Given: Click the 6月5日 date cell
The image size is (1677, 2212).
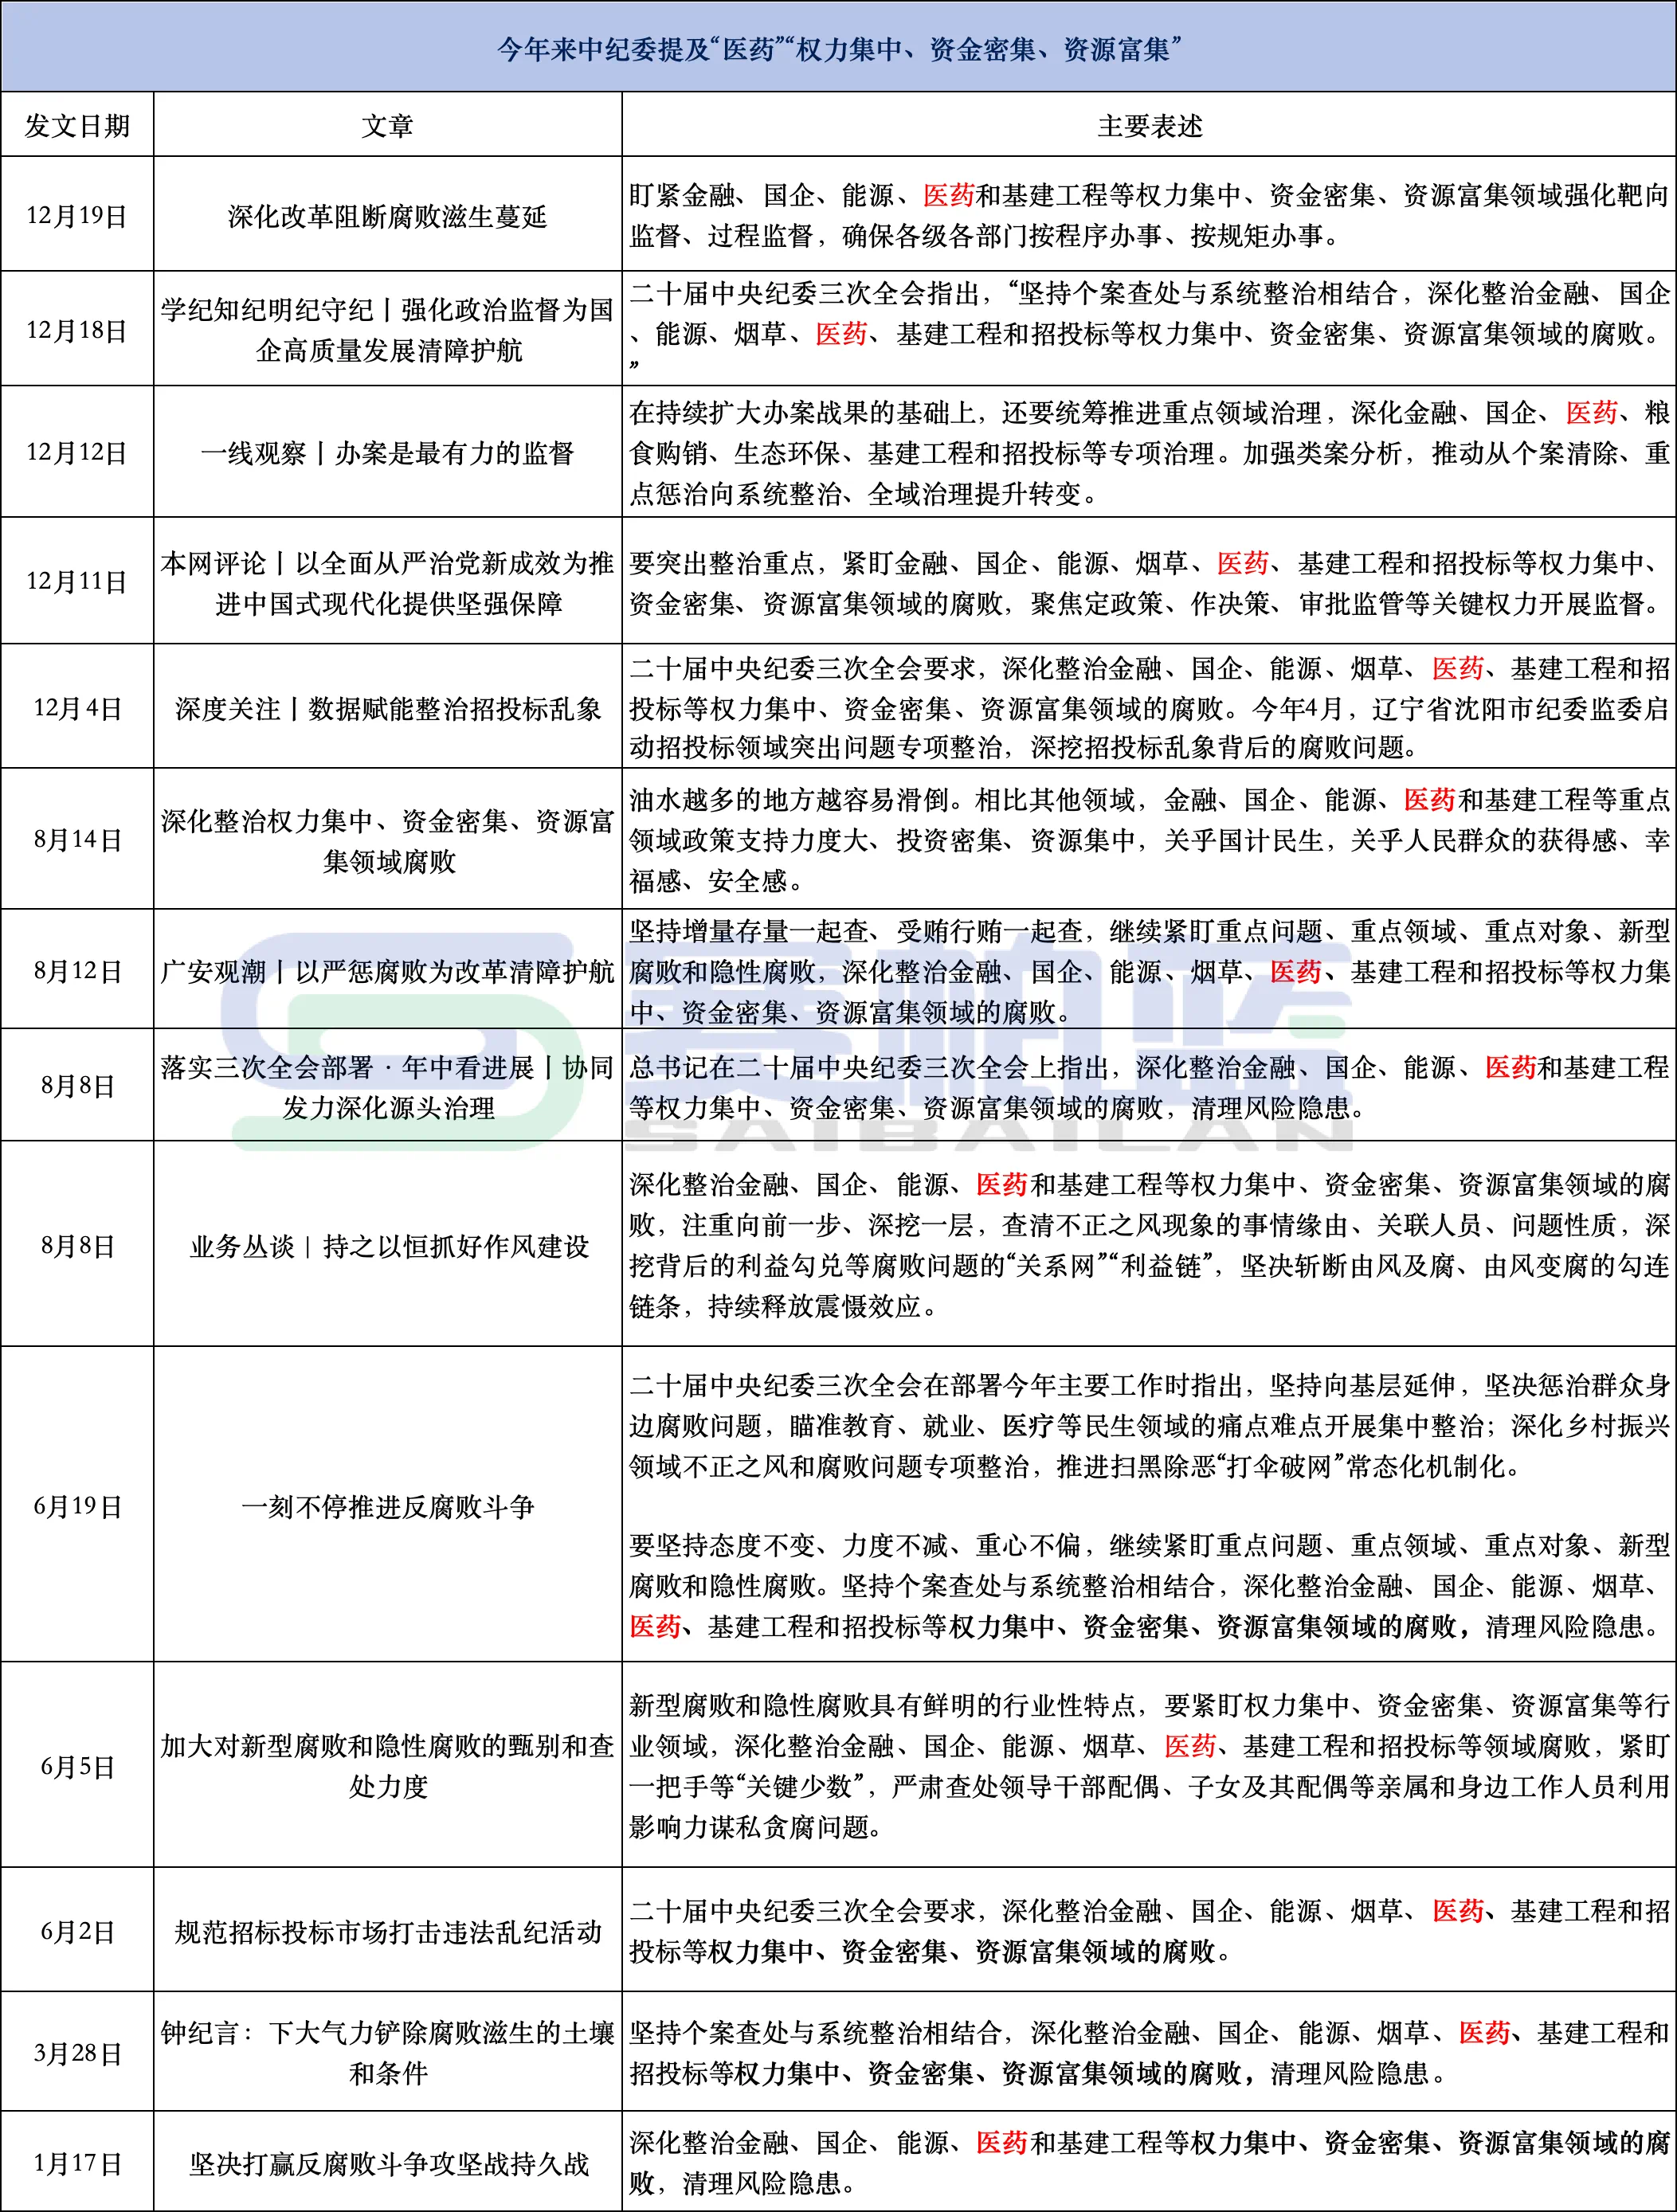Looking at the screenshot, I should [x=77, y=1767].
